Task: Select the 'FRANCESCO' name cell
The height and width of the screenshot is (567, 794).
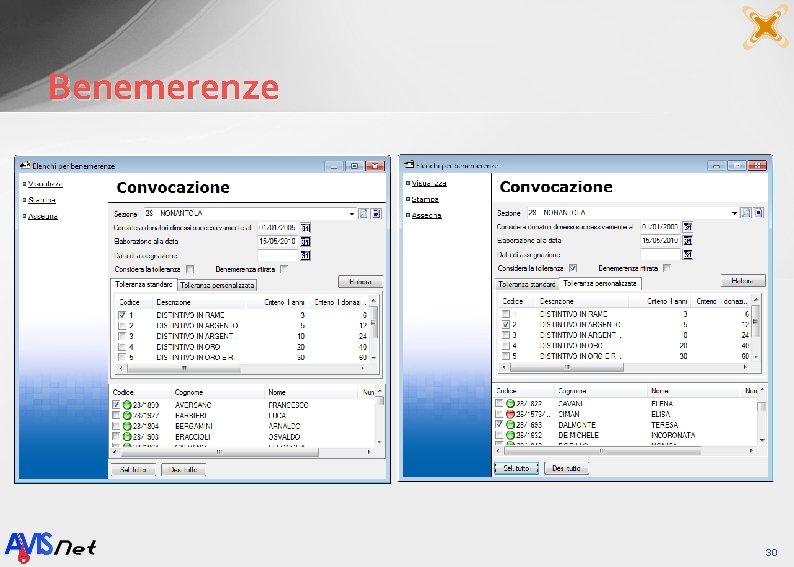Action: tap(288, 405)
